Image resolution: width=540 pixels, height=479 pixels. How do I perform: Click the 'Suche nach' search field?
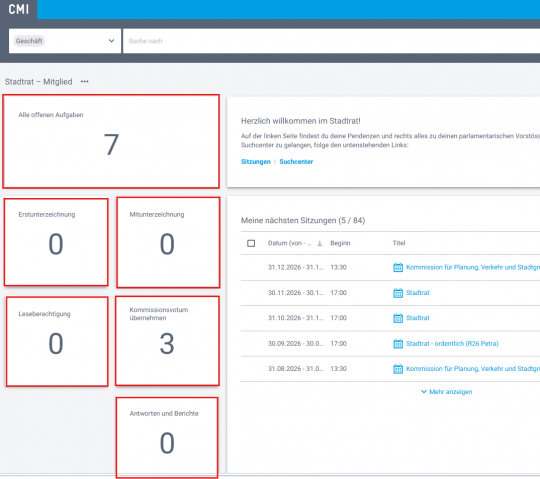click(331, 41)
